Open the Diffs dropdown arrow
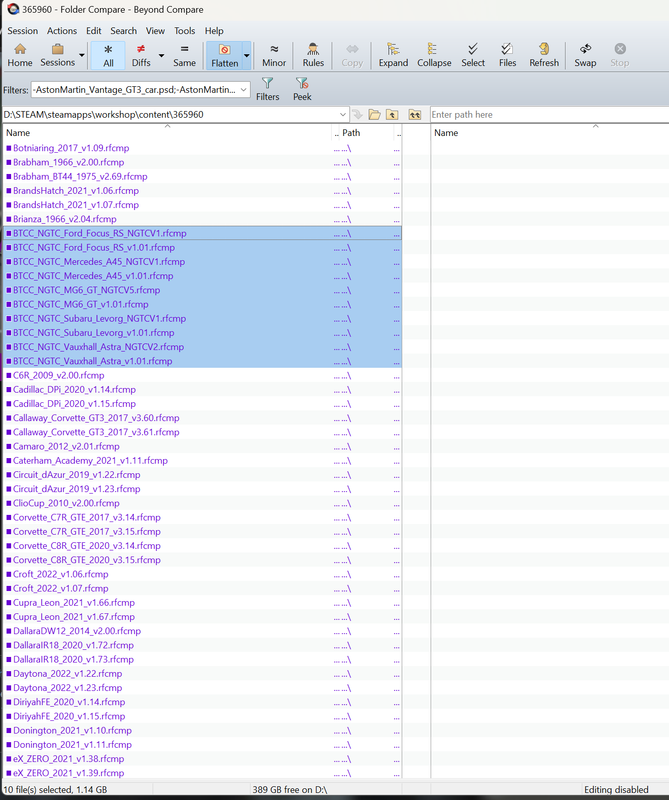669x800 pixels. [x=161, y=55]
